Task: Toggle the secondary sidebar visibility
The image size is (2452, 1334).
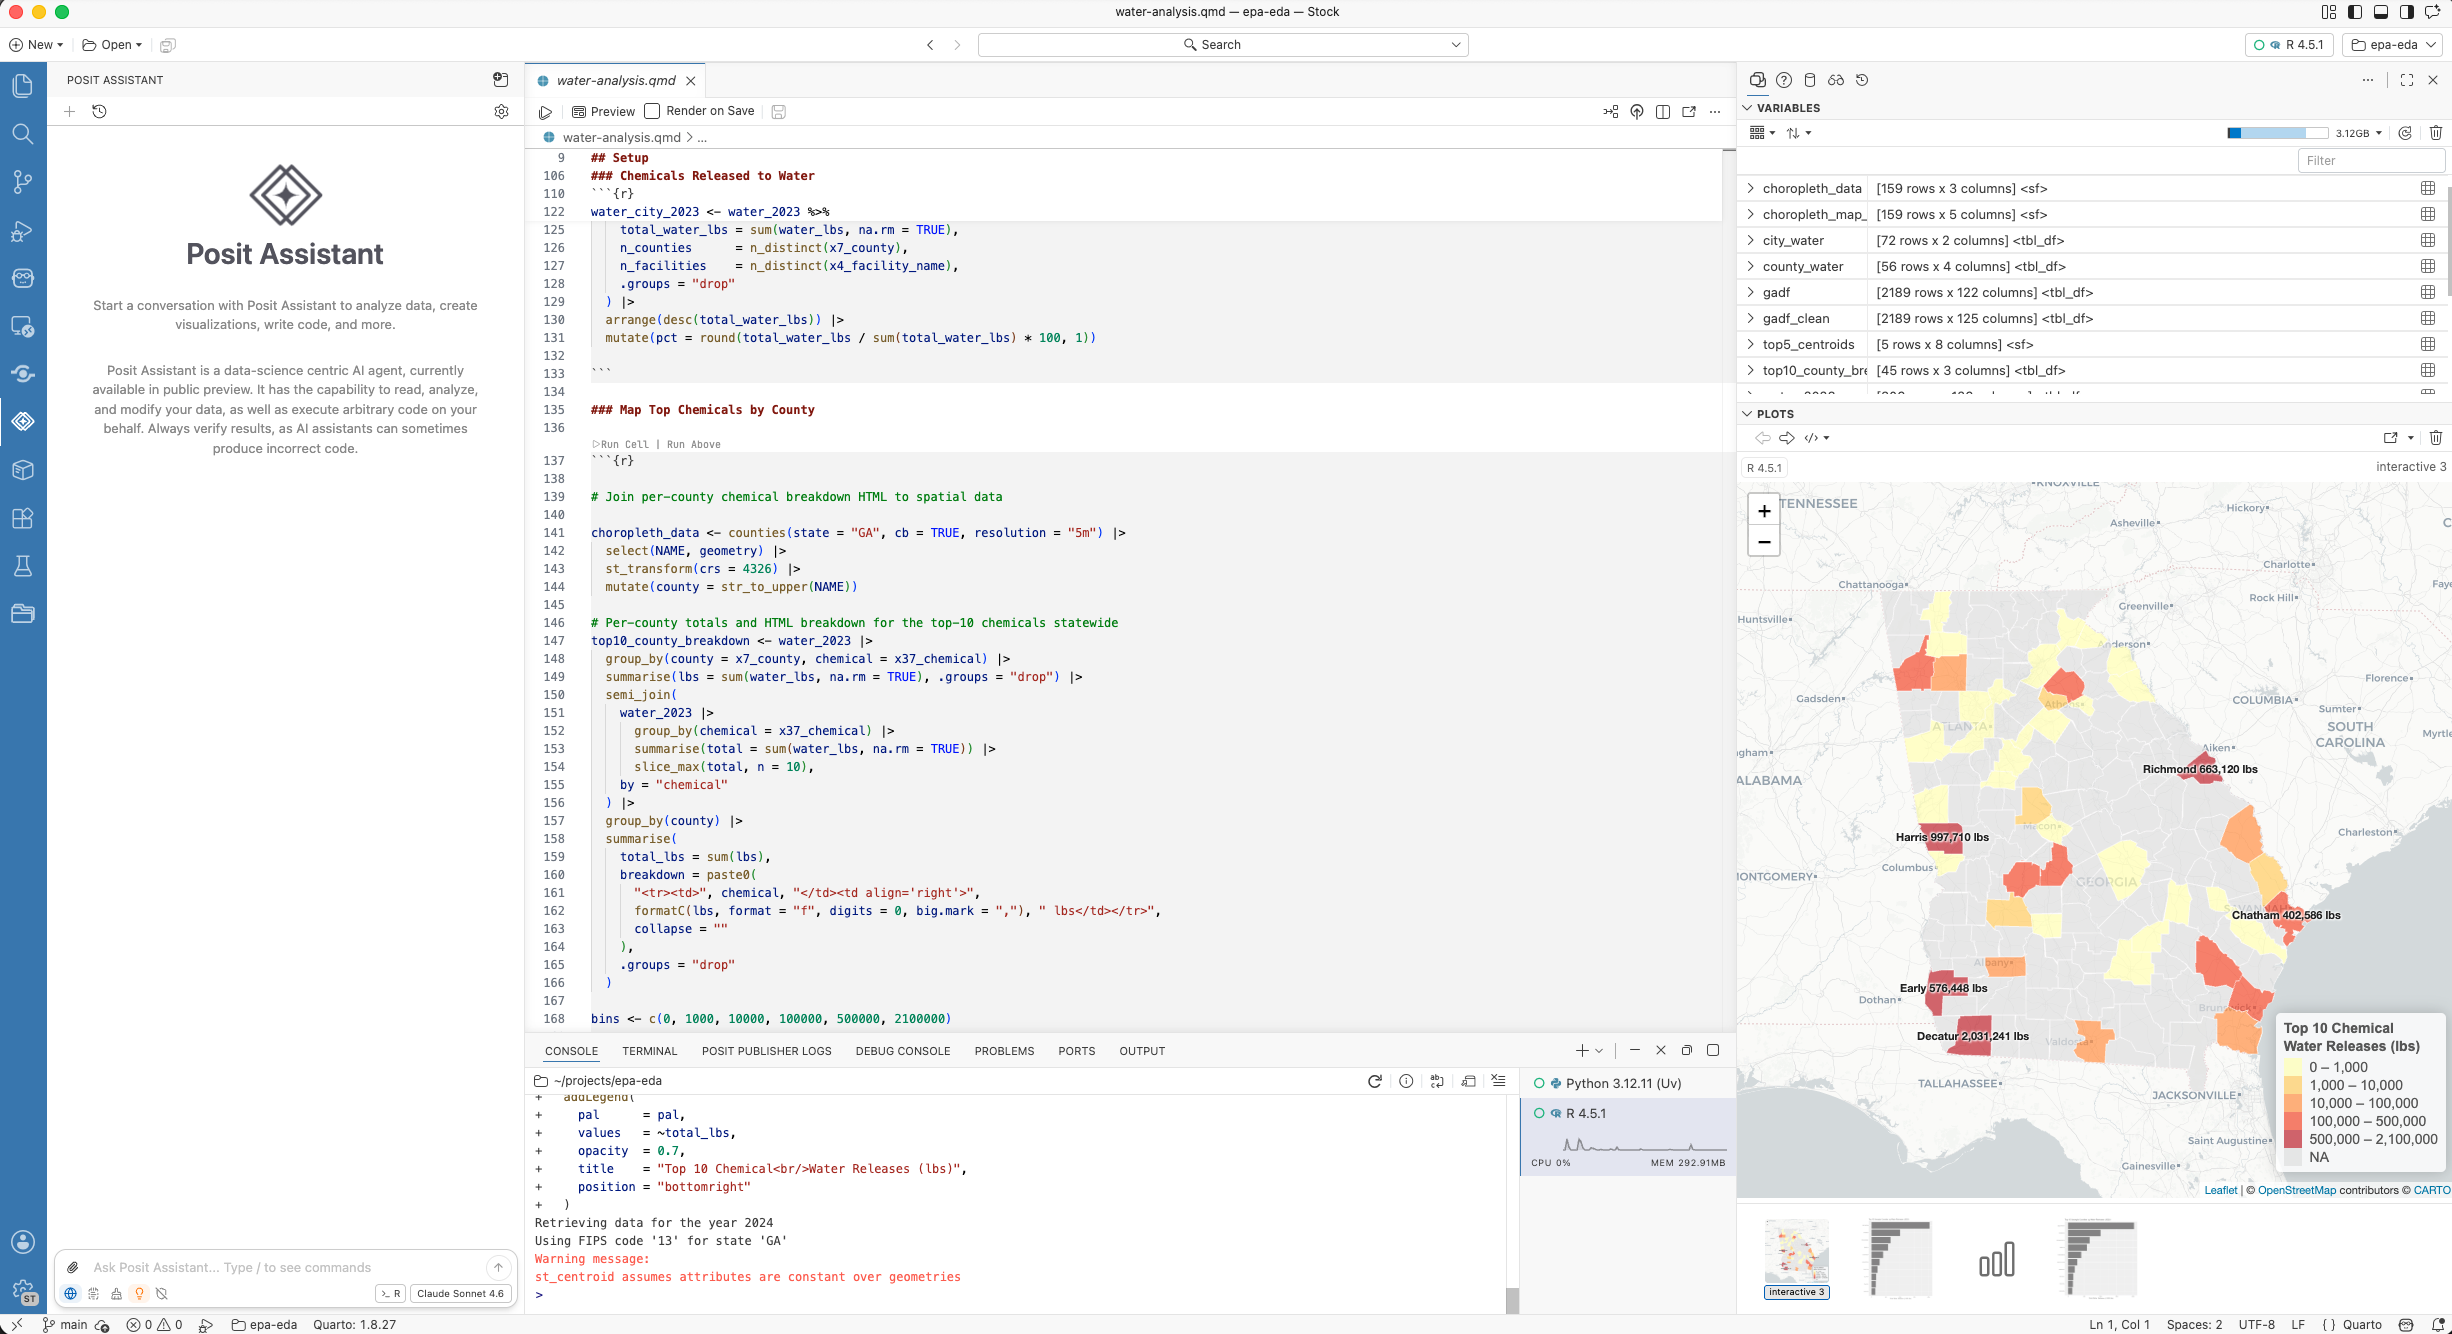Action: pos(2407,12)
